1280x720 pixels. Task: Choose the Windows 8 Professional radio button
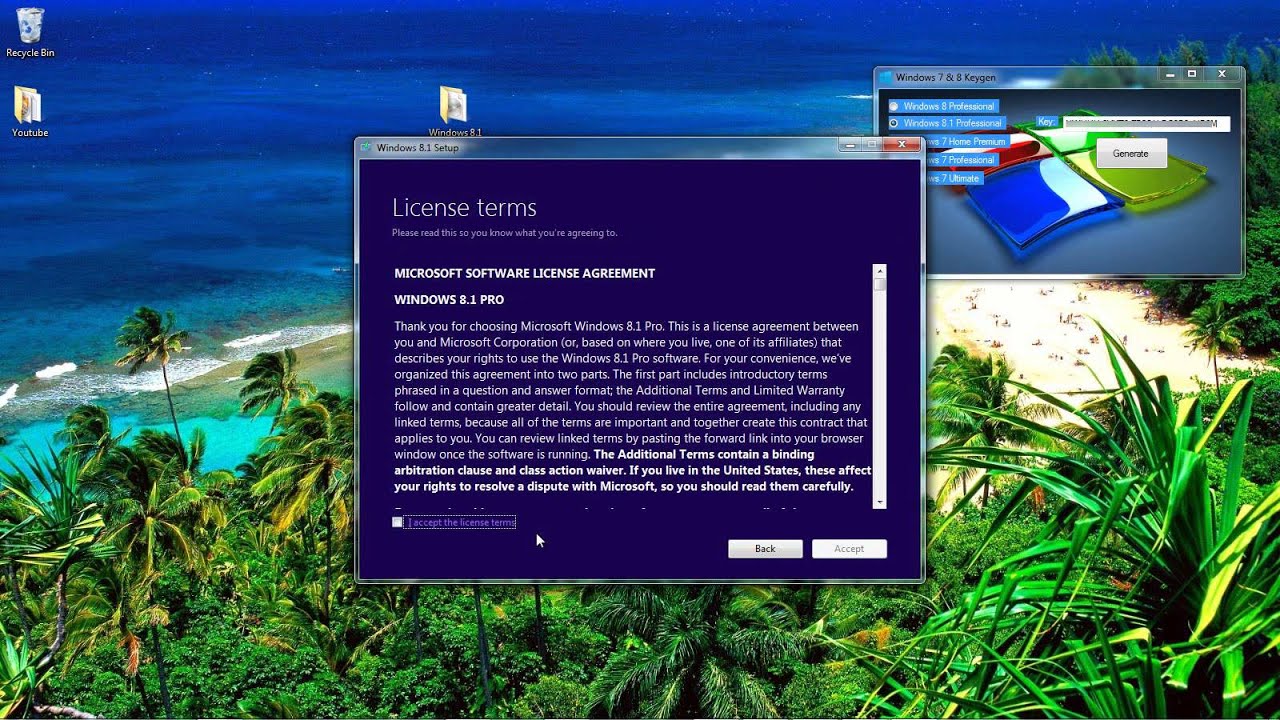pos(894,106)
